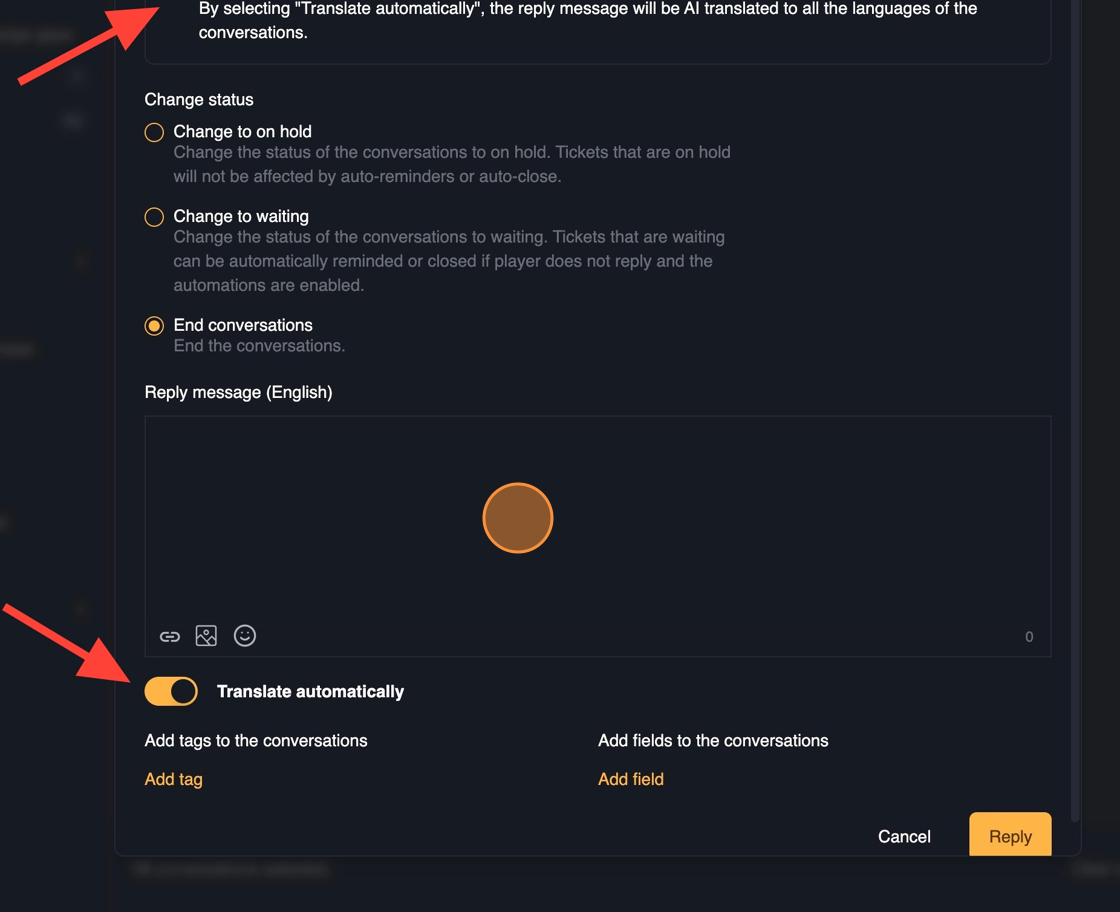1120x912 pixels.
Task: Insert a link in the reply message
Action: coord(170,637)
